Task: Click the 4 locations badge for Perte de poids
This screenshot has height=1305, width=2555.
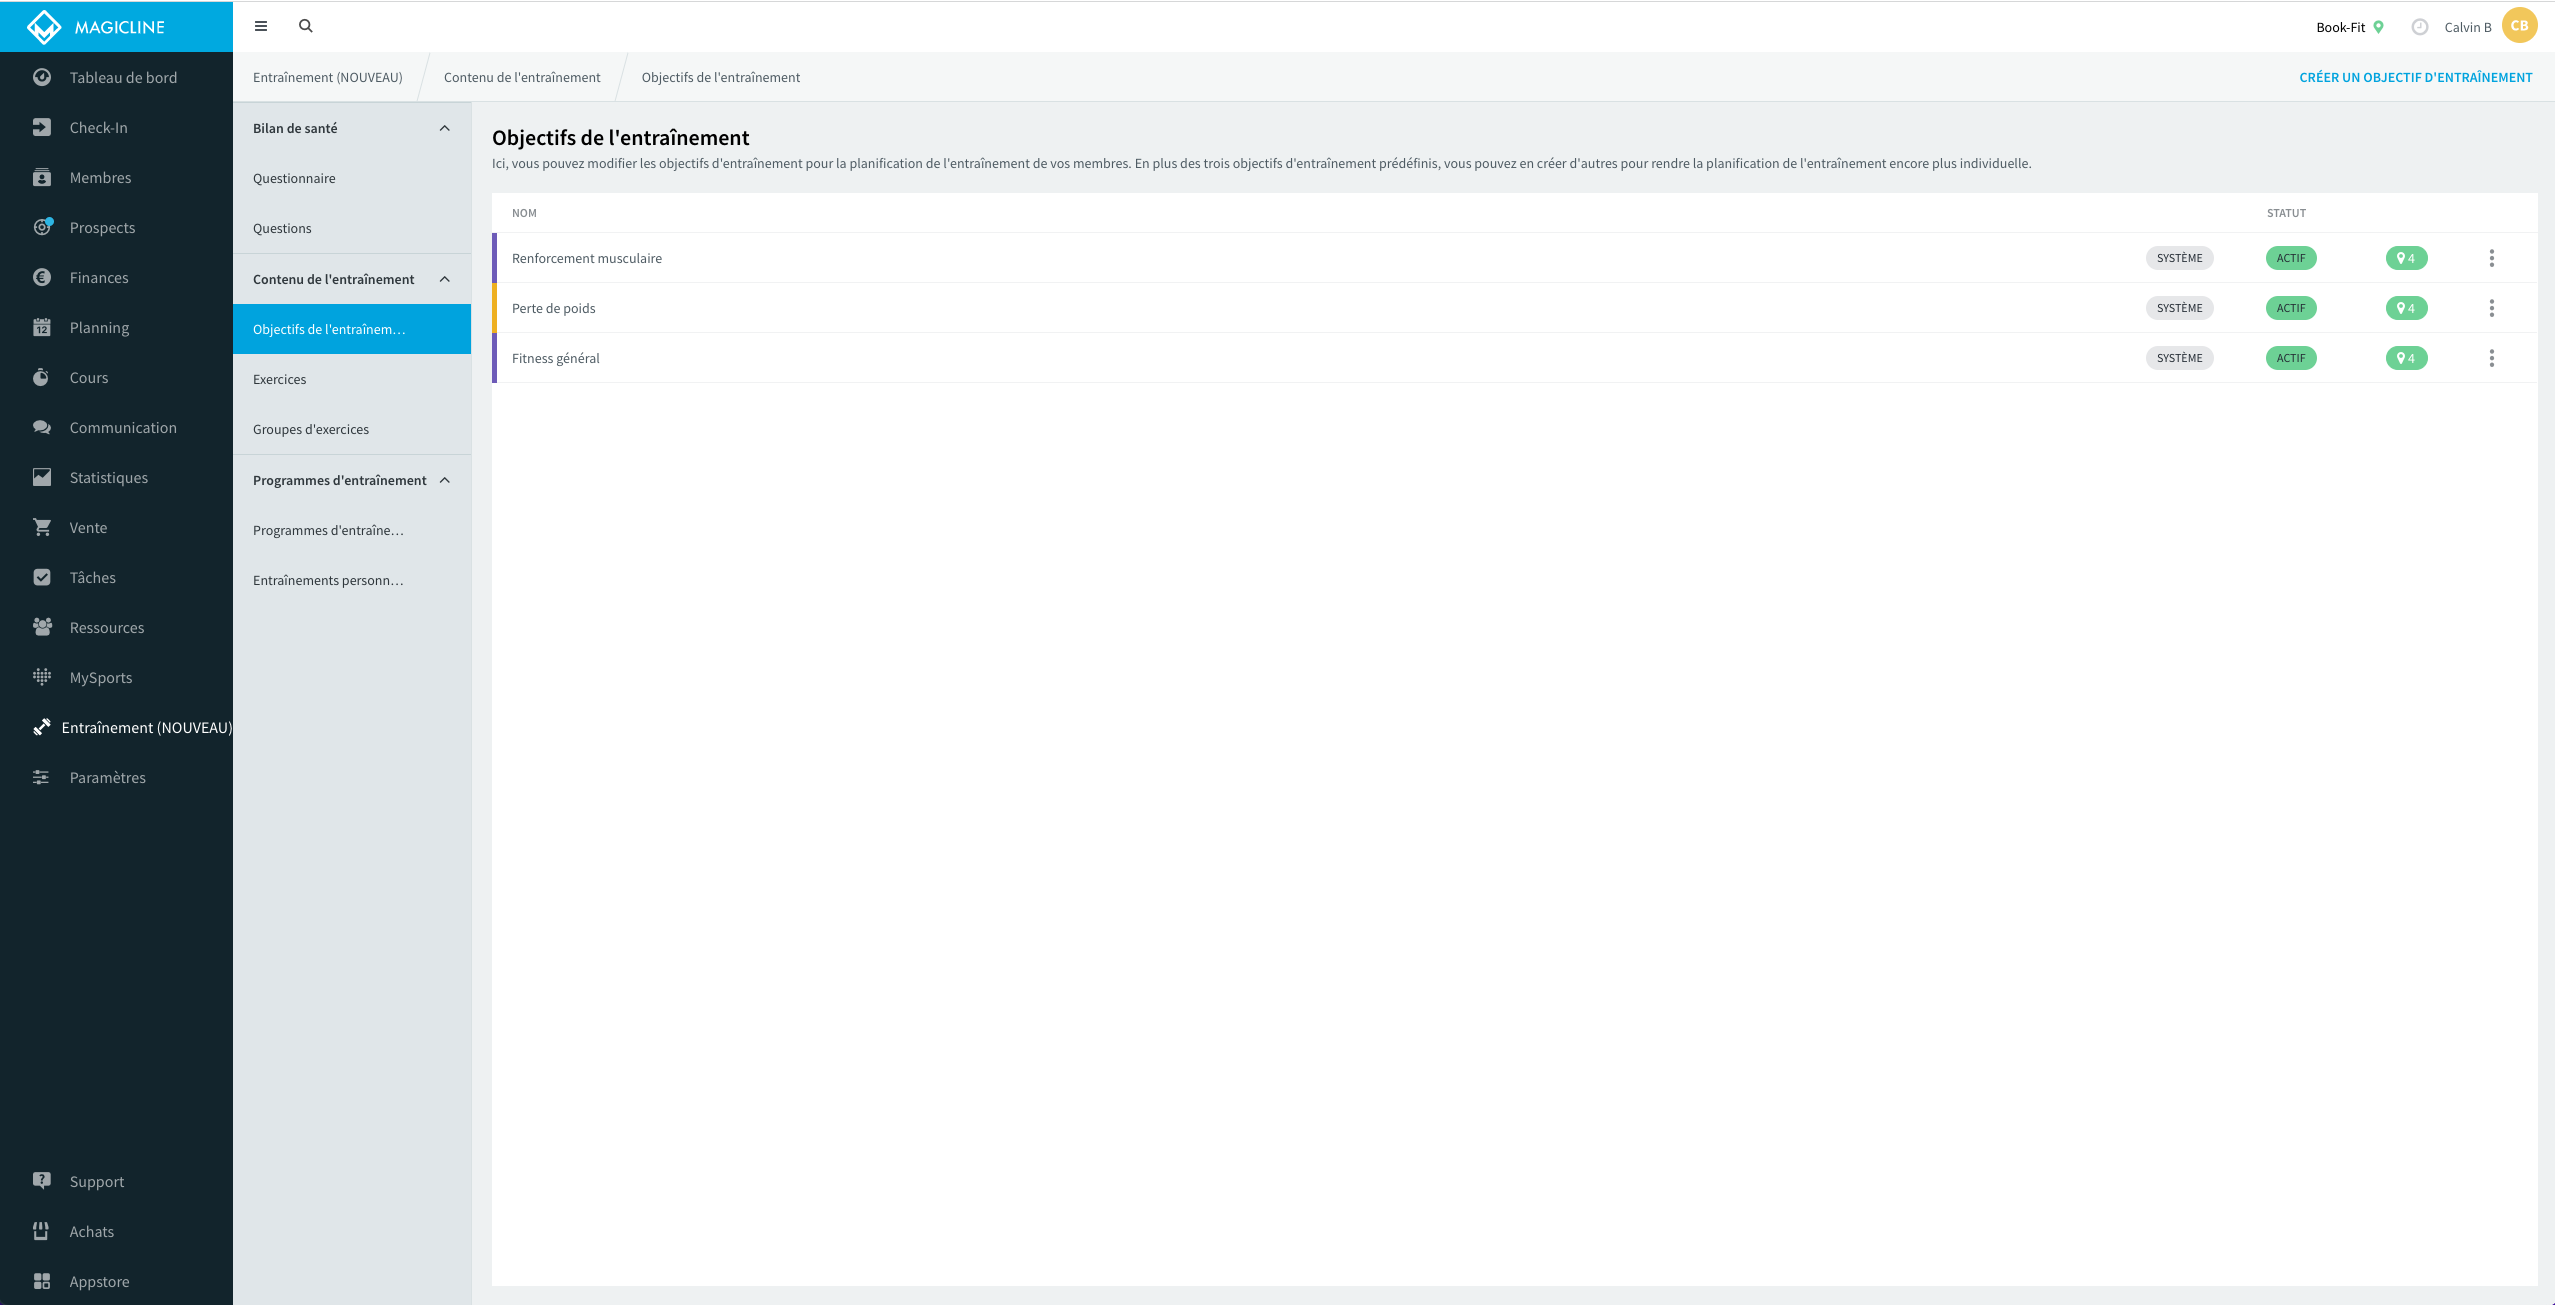Action: pos(2406,308)
